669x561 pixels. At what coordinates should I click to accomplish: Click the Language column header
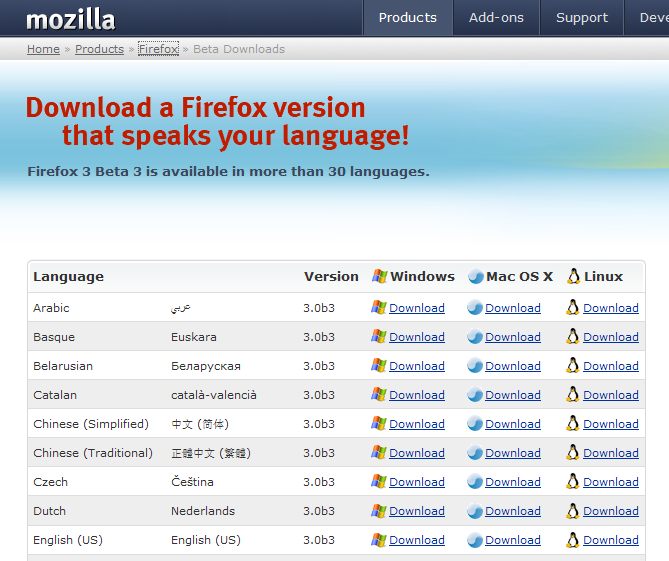pyautogui.click(x=68, y=277)
